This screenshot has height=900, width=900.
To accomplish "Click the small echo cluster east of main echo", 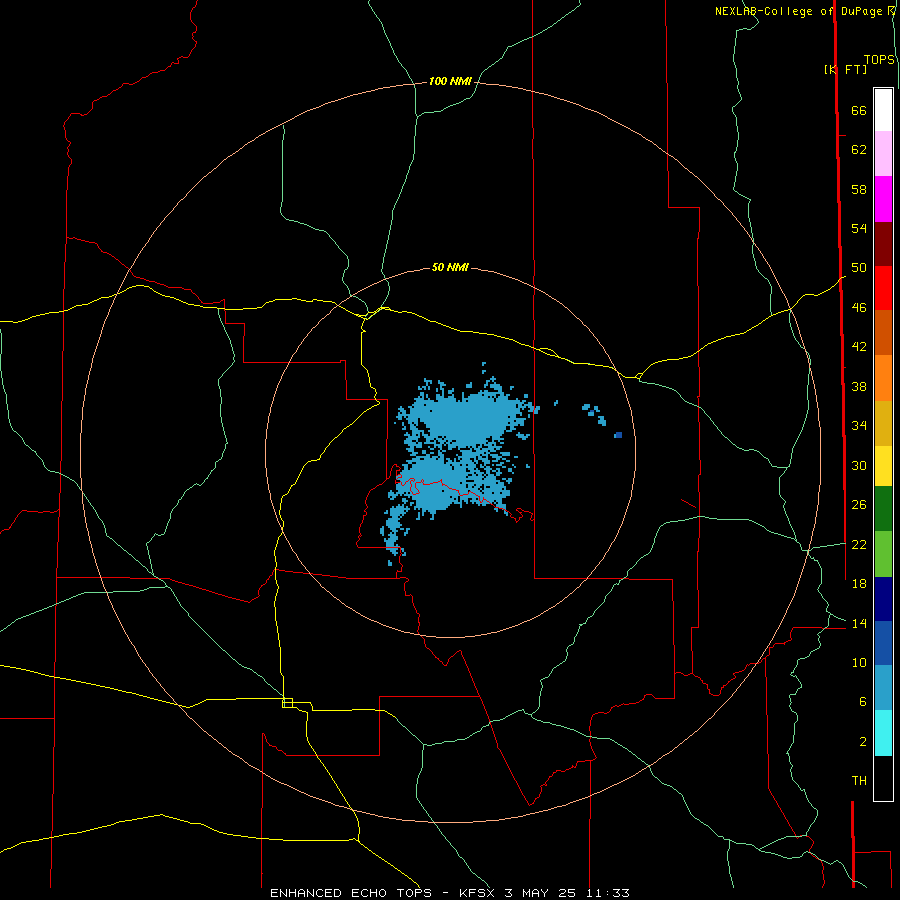I will (x=594, y=414).
